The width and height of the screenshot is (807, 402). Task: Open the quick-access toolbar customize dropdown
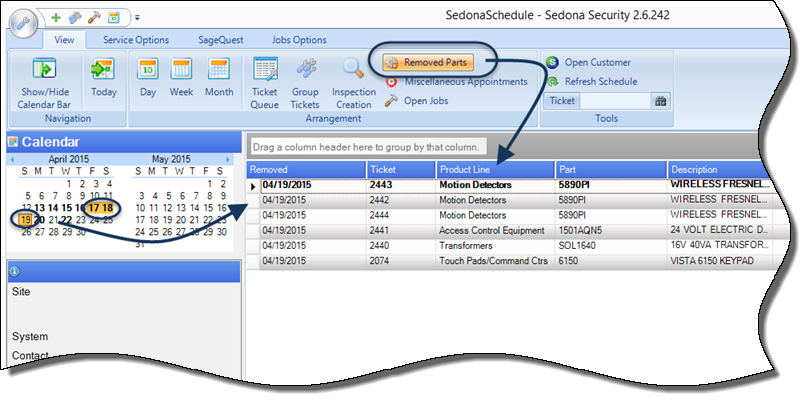click(137, 18)
